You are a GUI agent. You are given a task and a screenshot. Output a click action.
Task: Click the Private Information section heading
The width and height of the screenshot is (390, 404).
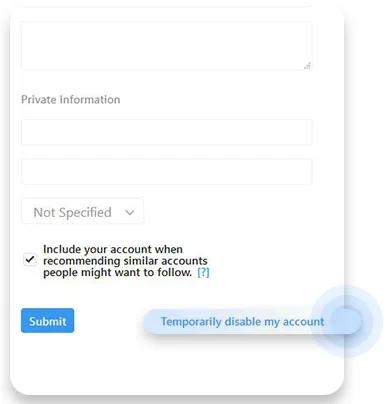(x=71, y=99)
